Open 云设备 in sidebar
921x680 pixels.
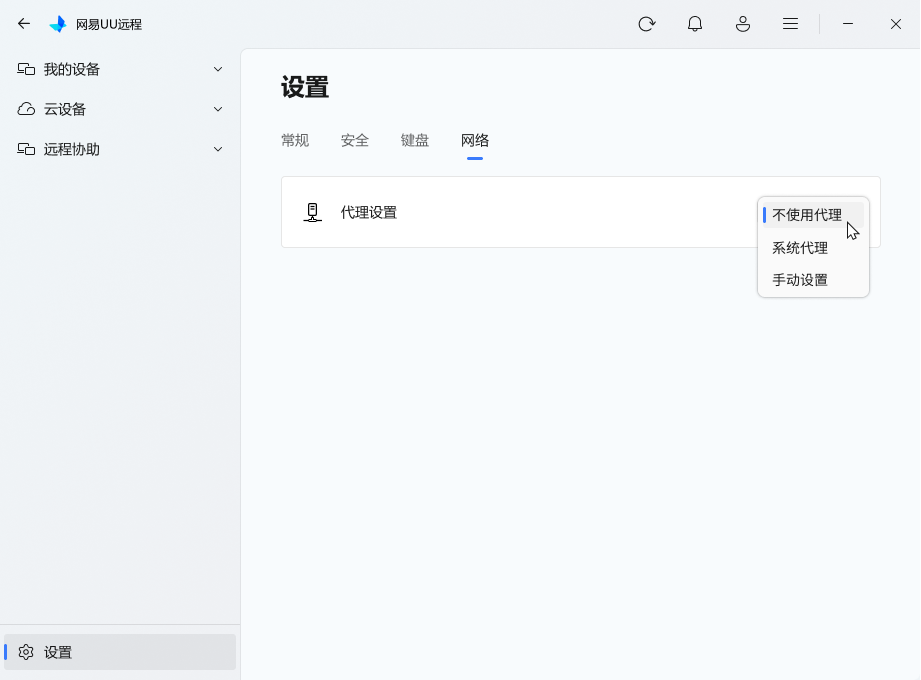click(120, 109)
